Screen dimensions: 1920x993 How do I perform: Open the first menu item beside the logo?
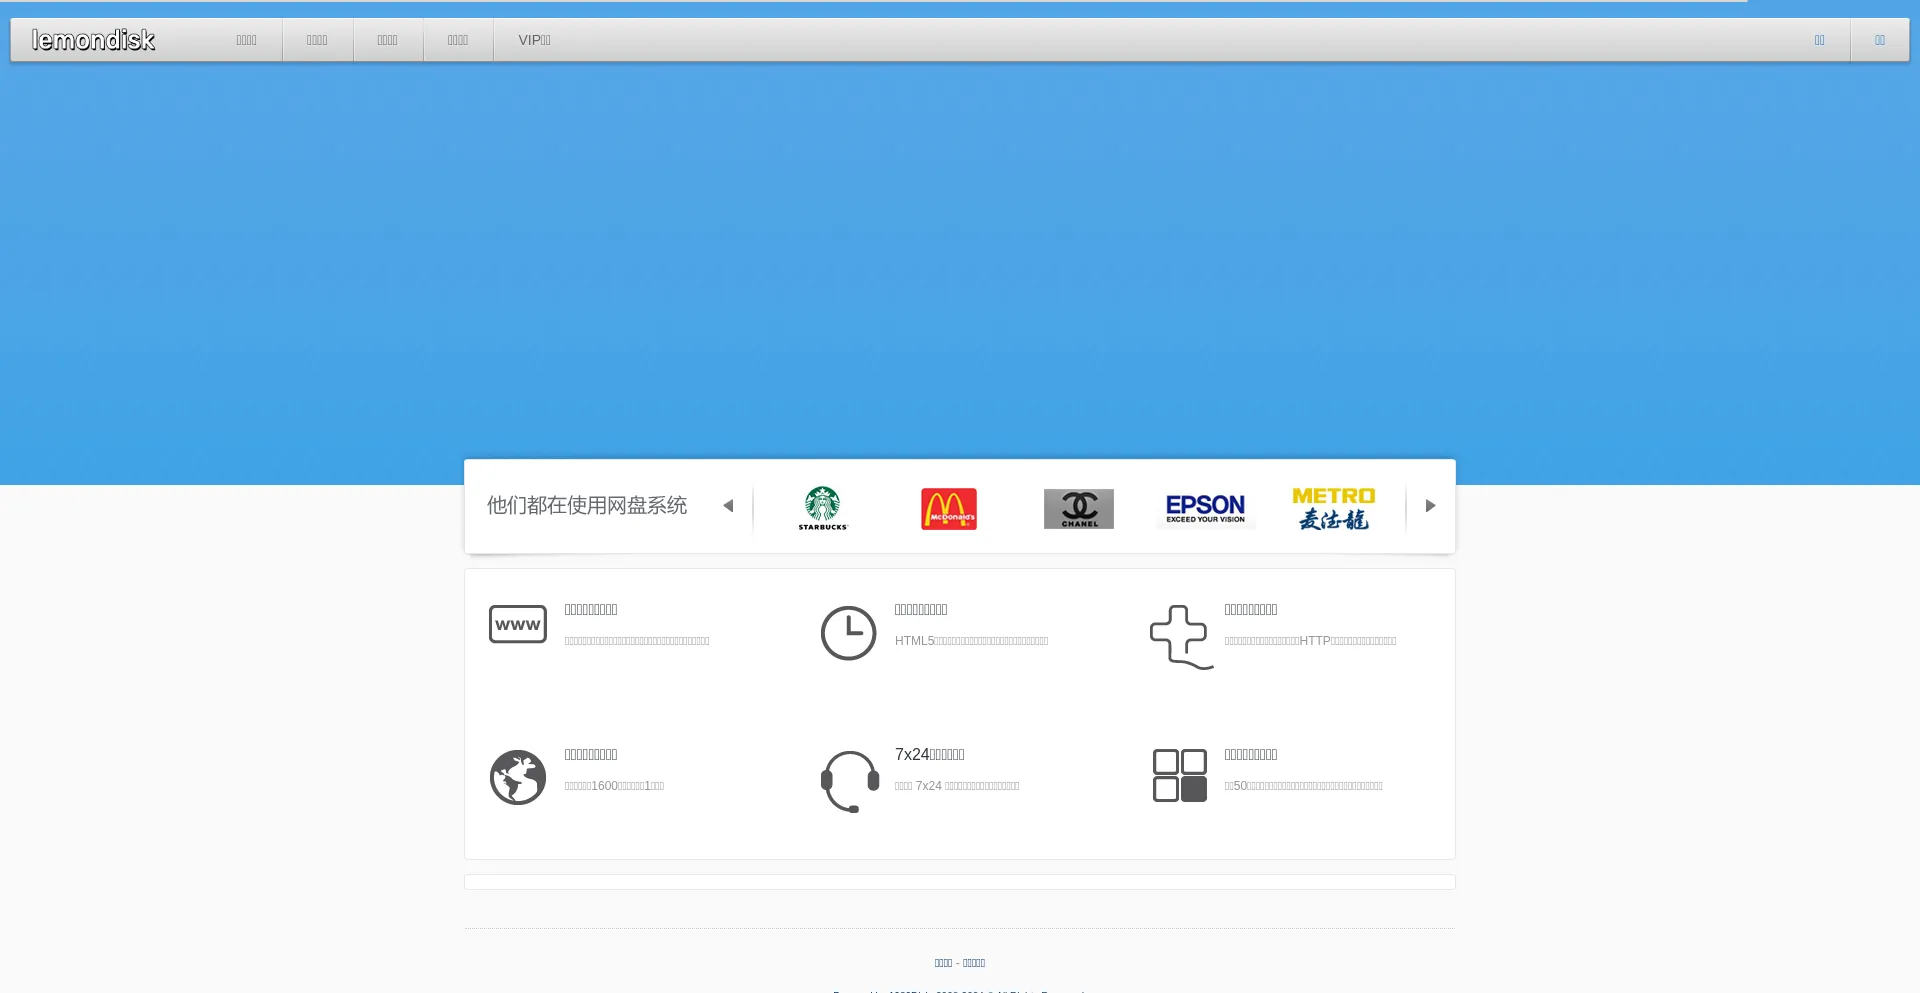(246, 40)
